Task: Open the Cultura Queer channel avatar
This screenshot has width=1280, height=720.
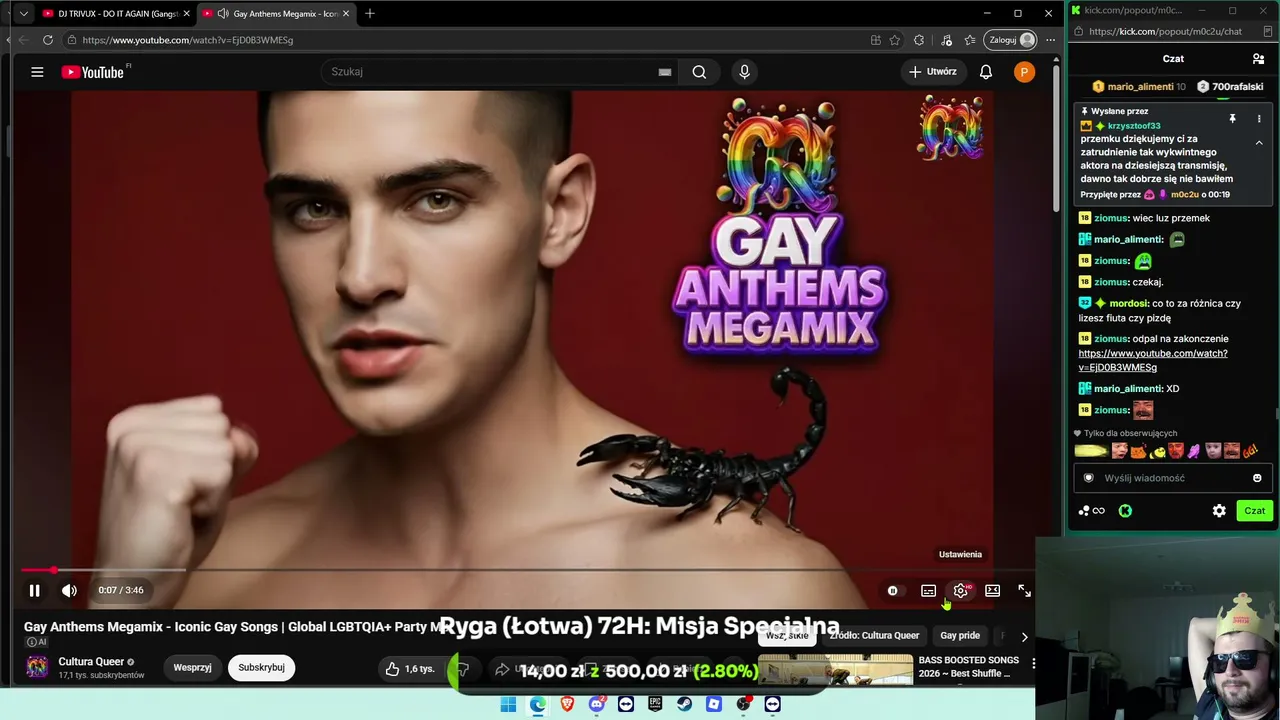Action: [x=37, y=667]
